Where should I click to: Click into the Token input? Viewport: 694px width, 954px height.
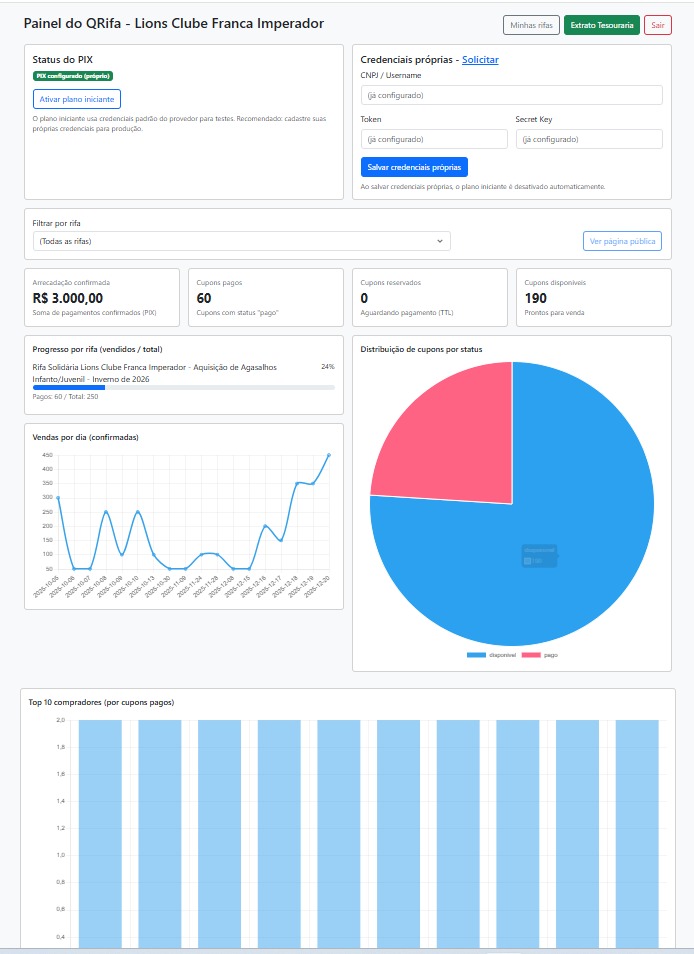click(x=433, y=139)
